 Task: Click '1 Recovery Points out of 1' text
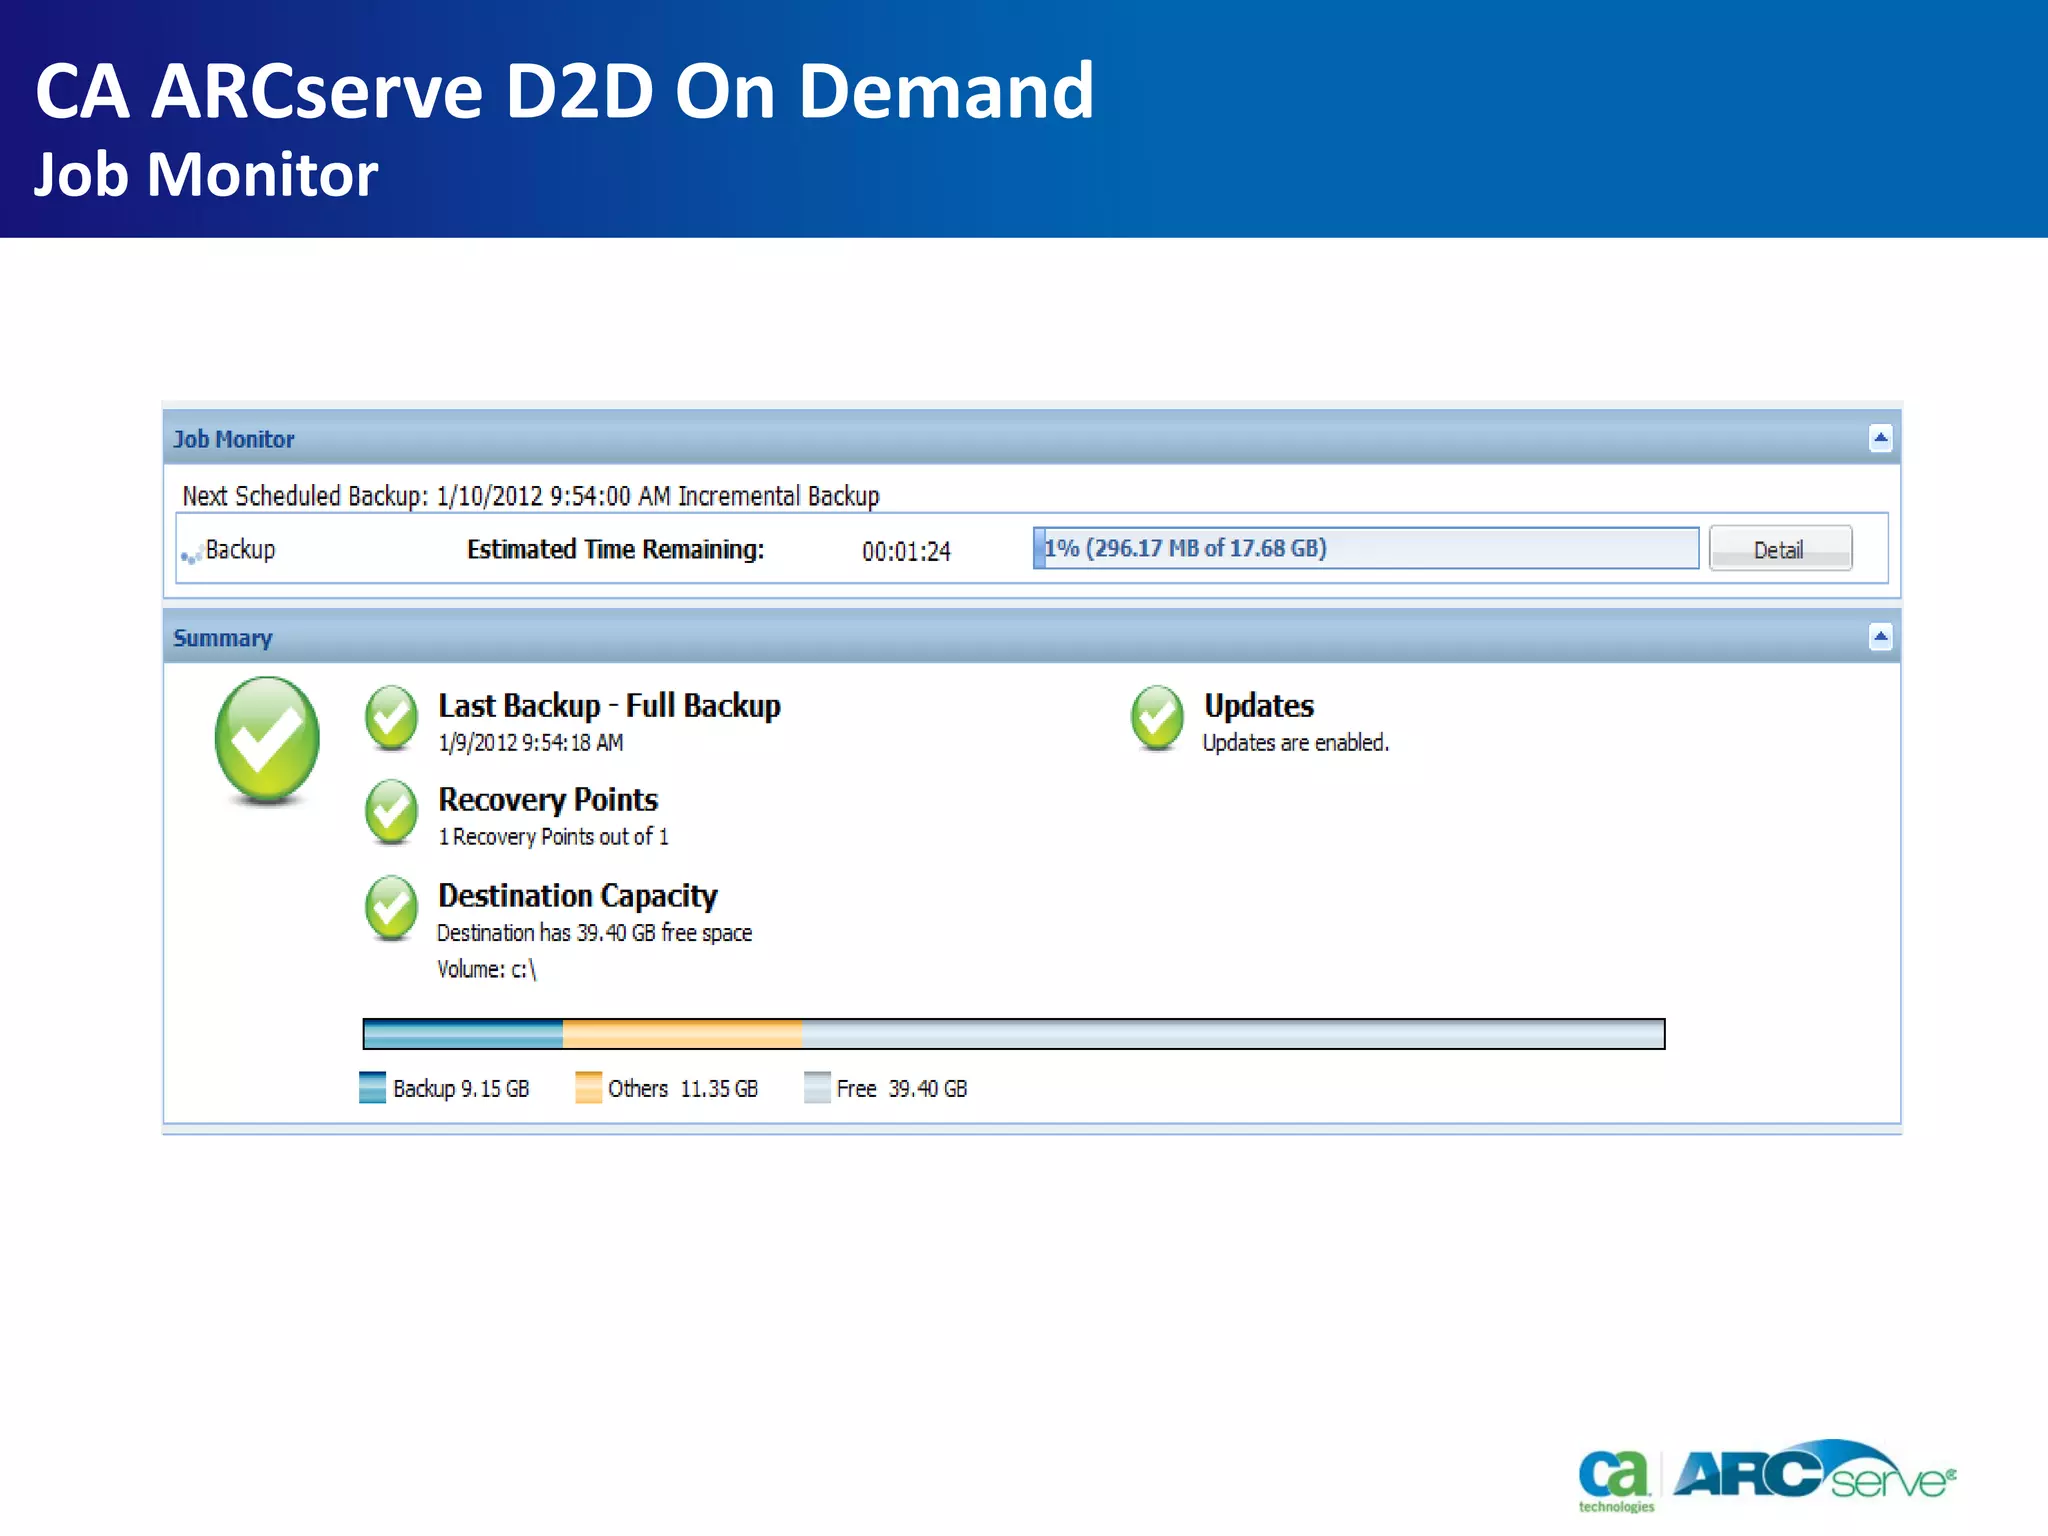554,837
